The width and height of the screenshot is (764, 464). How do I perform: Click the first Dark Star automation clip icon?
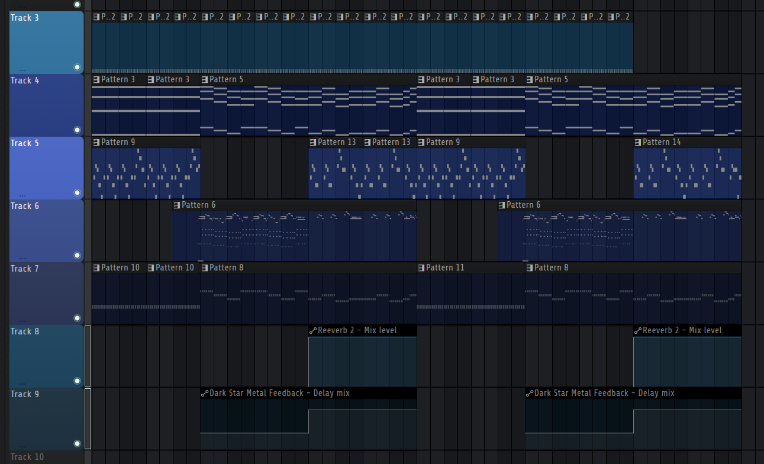[x=205, y=393]
